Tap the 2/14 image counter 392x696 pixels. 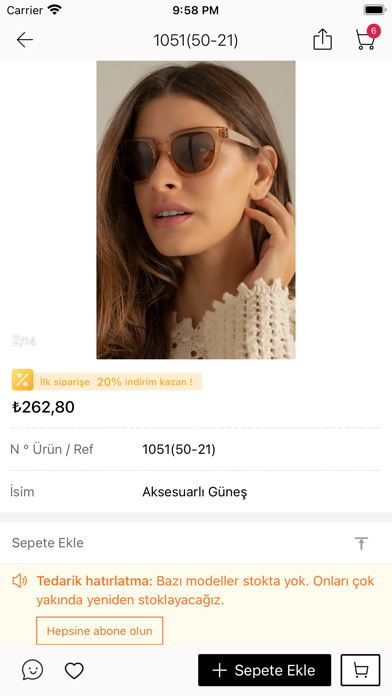24,341
